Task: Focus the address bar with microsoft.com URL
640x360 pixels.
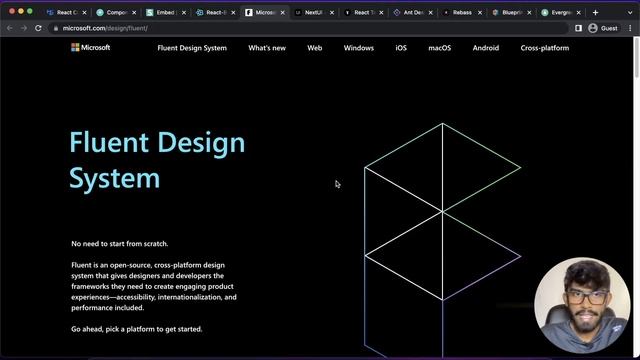Action: (308, 28)
